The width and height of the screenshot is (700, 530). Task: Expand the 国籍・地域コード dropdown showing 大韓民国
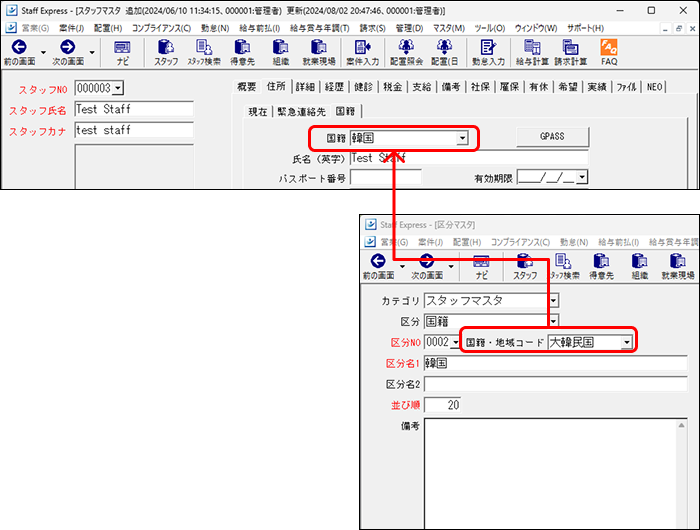[x=626, y=343]
